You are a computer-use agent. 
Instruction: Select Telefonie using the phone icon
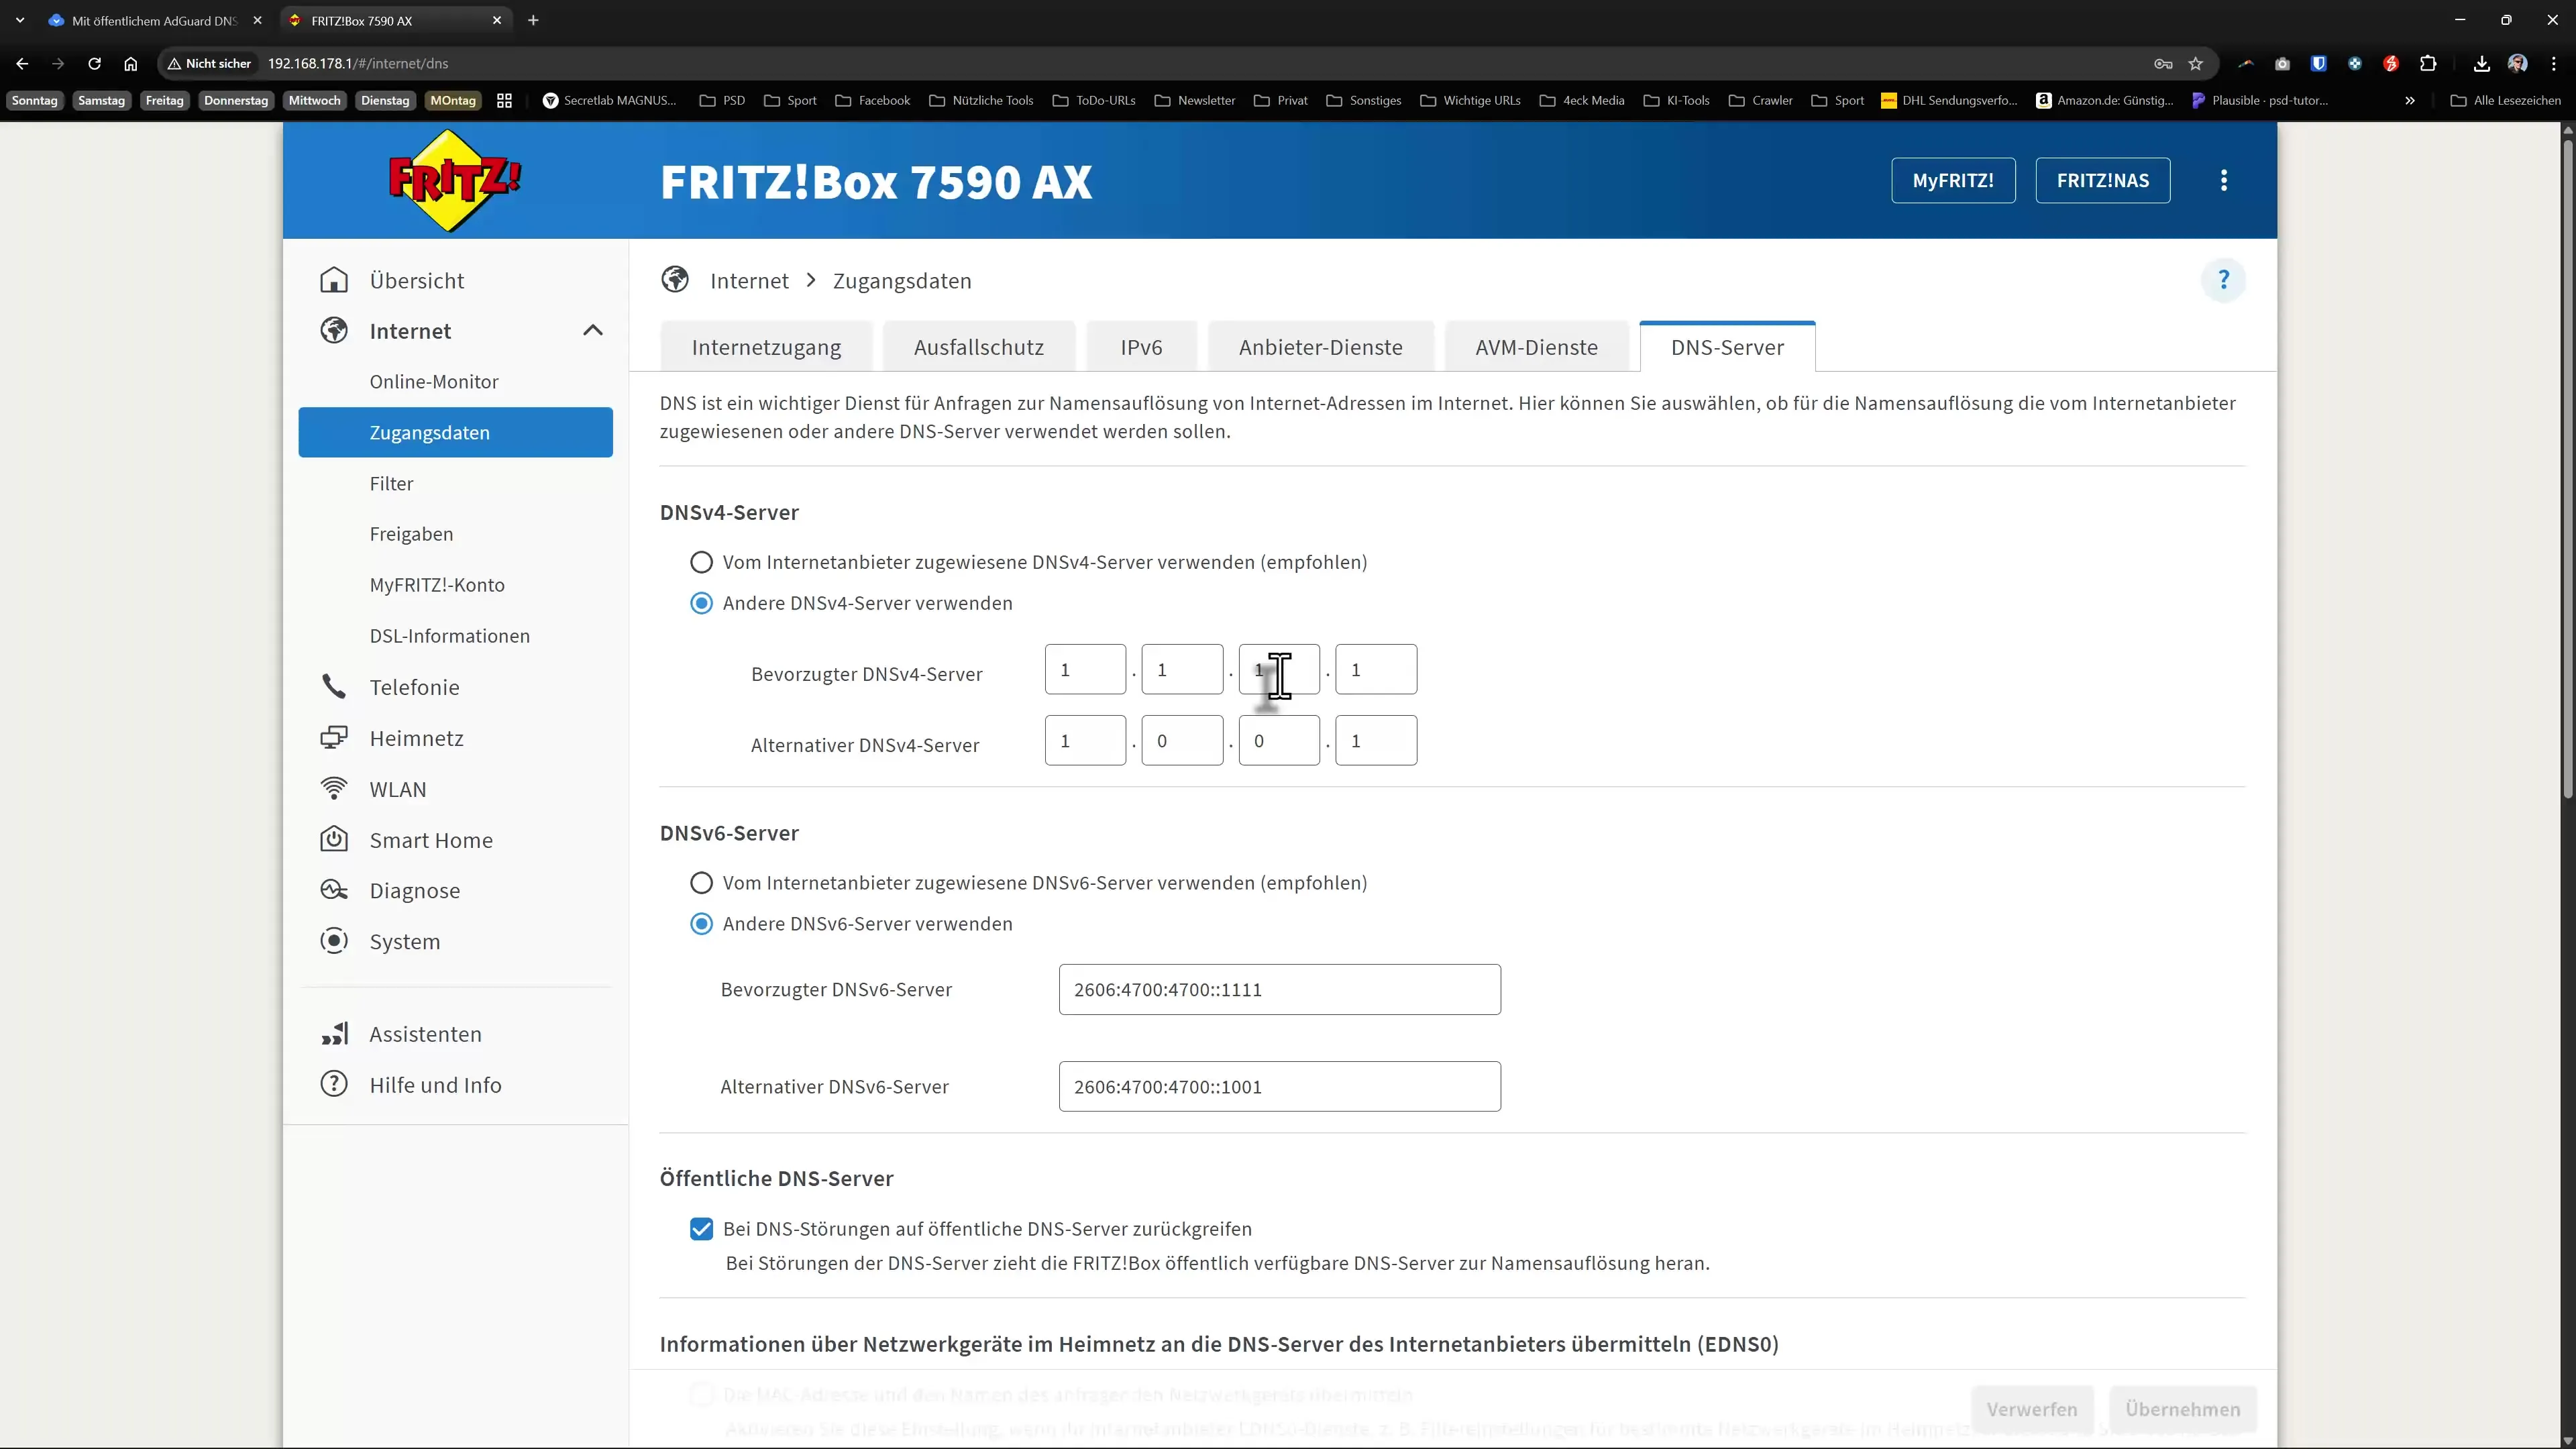click(334, 687)
